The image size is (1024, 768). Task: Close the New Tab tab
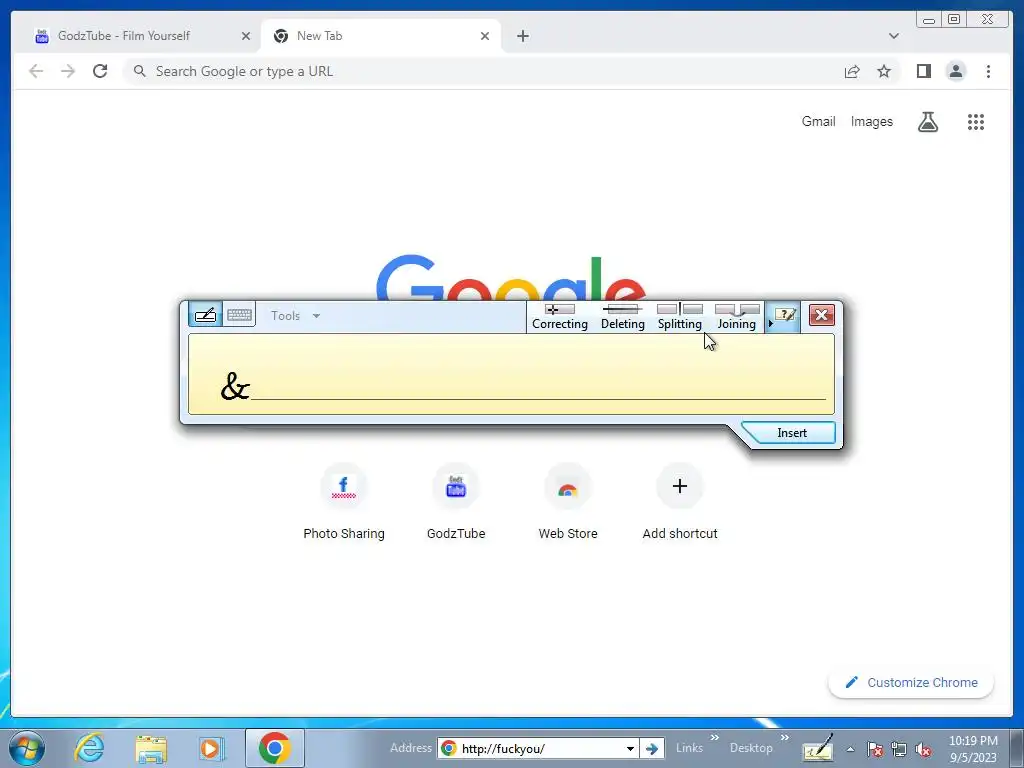click(x=485, y=36)
